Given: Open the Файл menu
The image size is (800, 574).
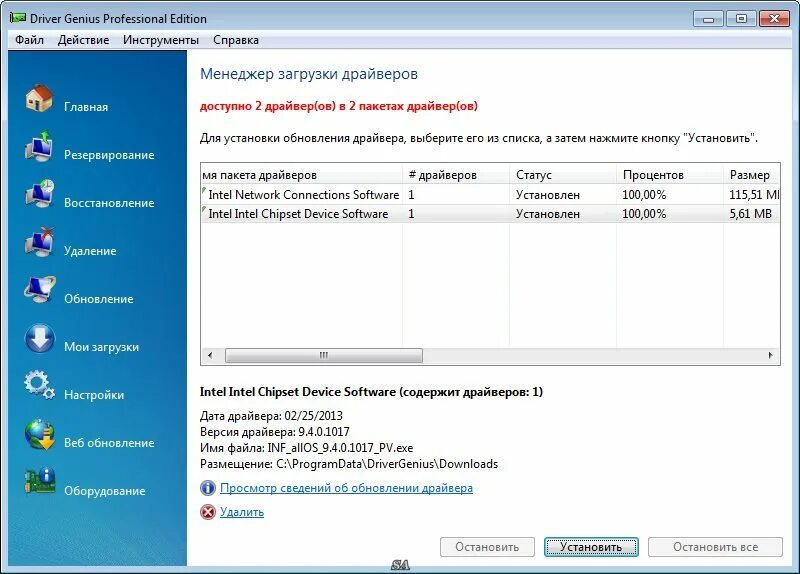Looking at the screenshot, I should click(x=29, y=40).
